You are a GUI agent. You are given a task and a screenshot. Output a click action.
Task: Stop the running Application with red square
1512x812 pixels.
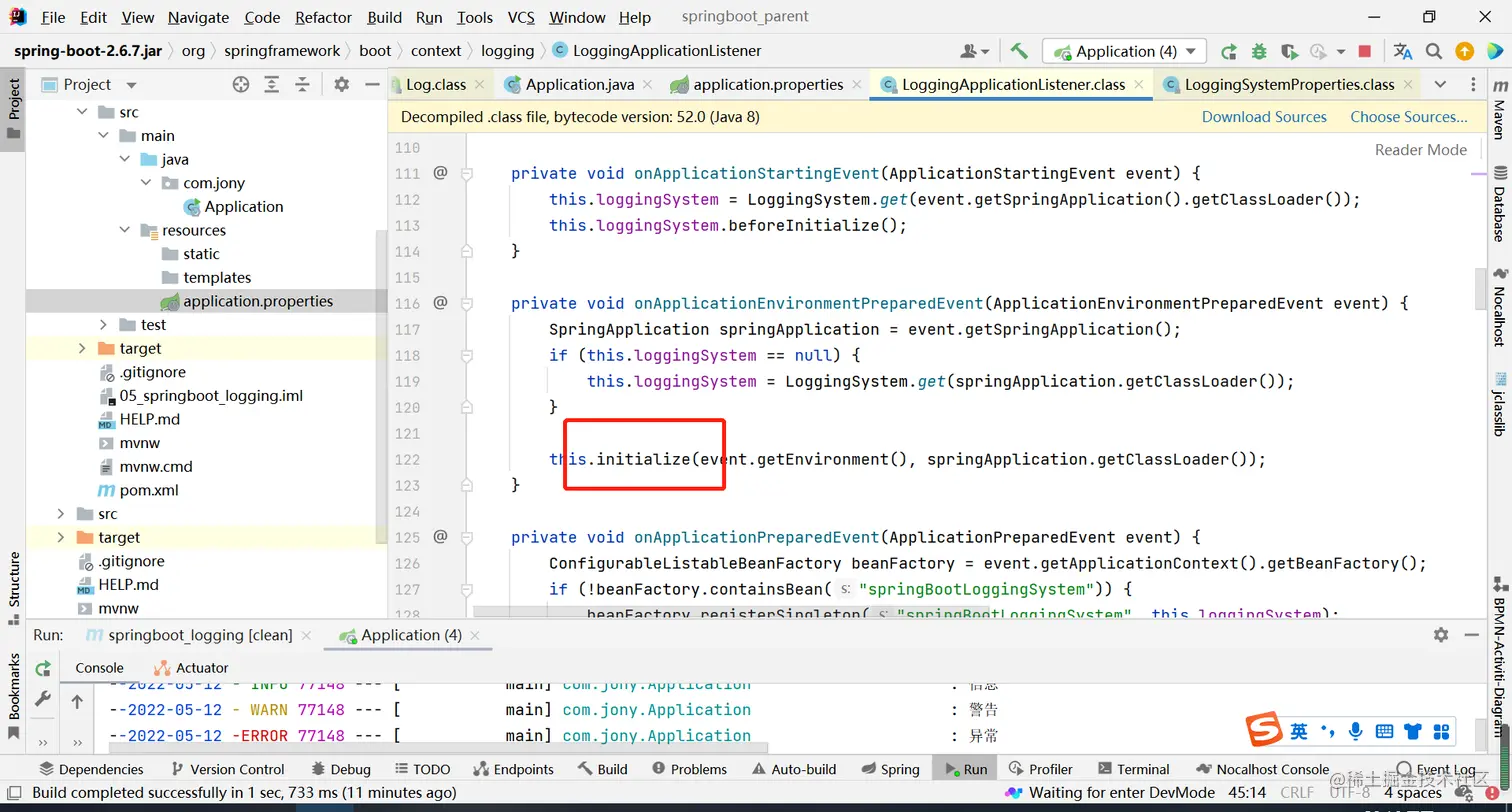(x=1365, y=51)
